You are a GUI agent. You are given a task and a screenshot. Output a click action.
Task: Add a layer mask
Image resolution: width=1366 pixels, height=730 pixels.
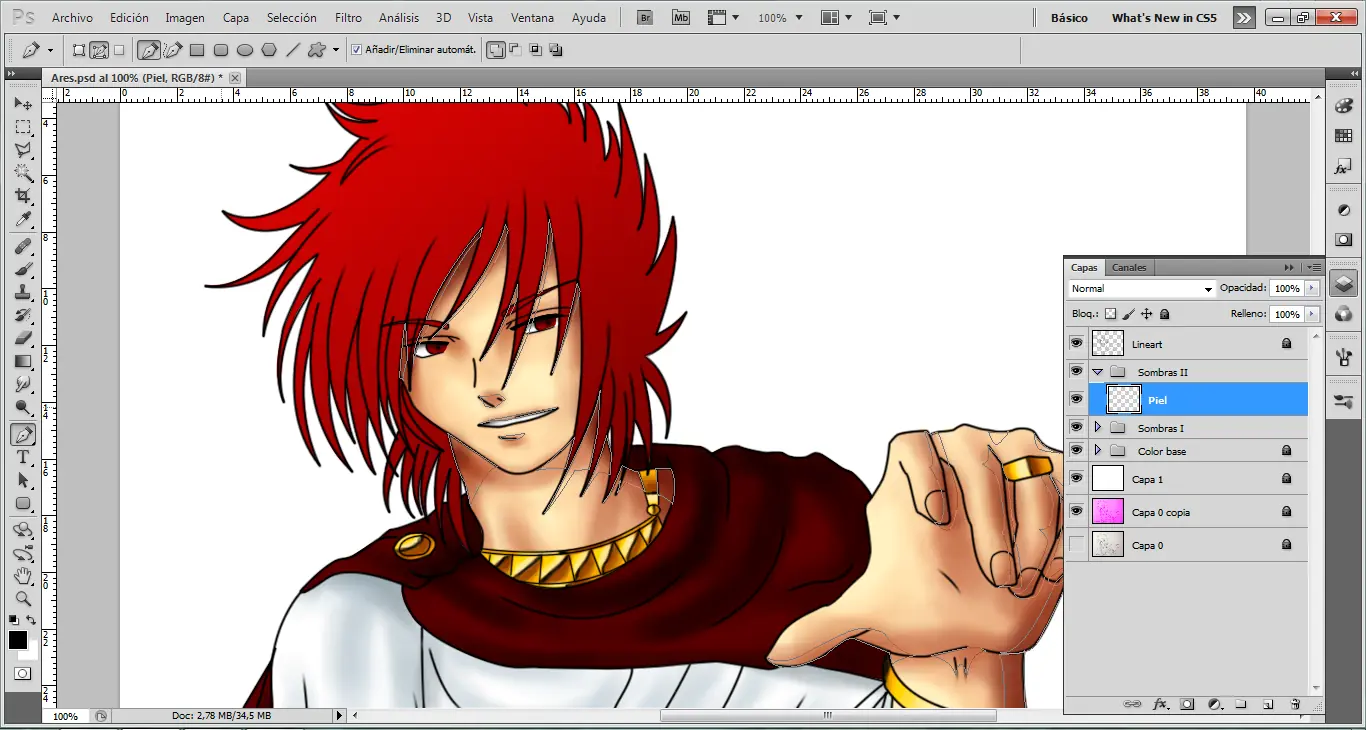tap(1187, 704)
